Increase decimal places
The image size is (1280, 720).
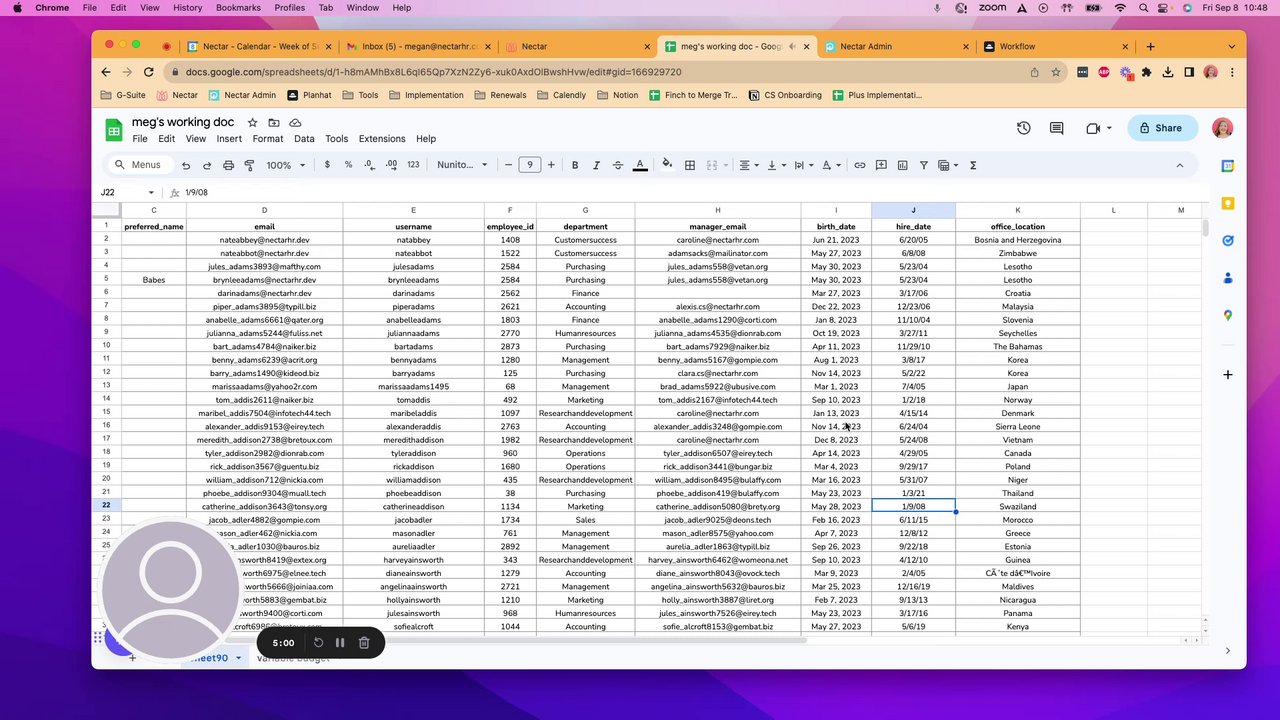click(x=391, y=165)
